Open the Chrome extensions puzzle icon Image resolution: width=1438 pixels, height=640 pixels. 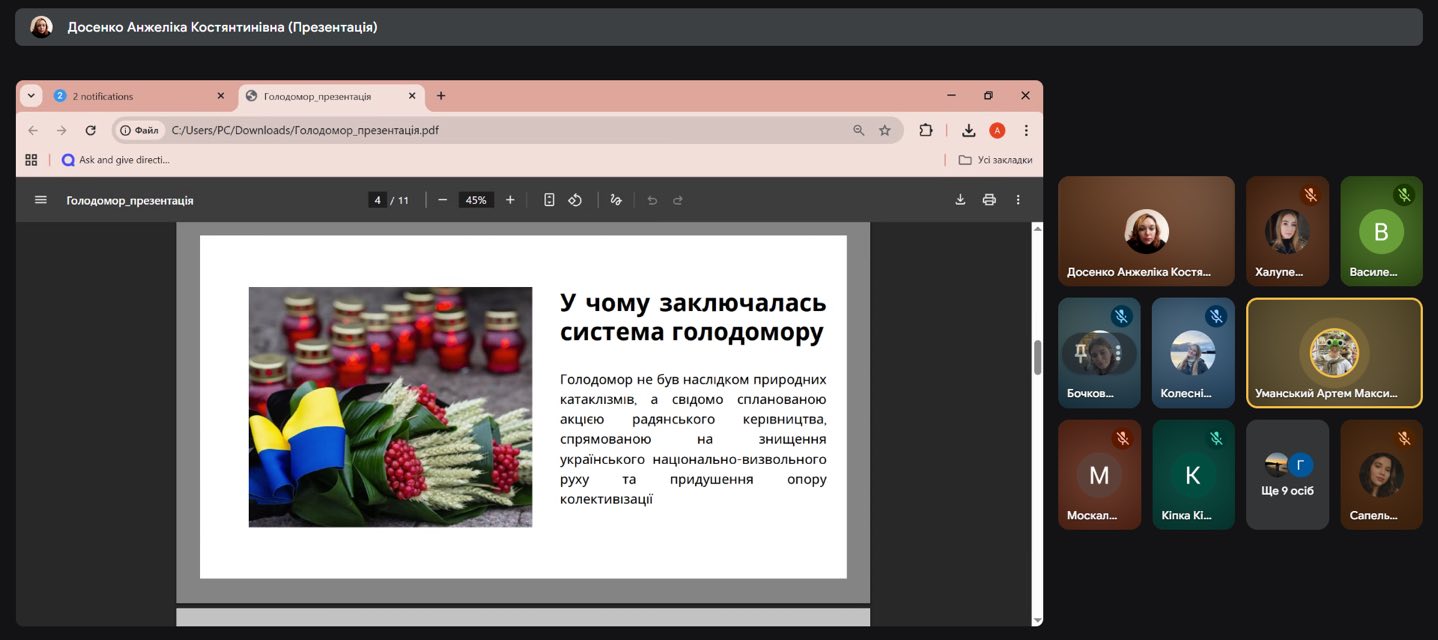pyautogui.click(x=926, y=130)
